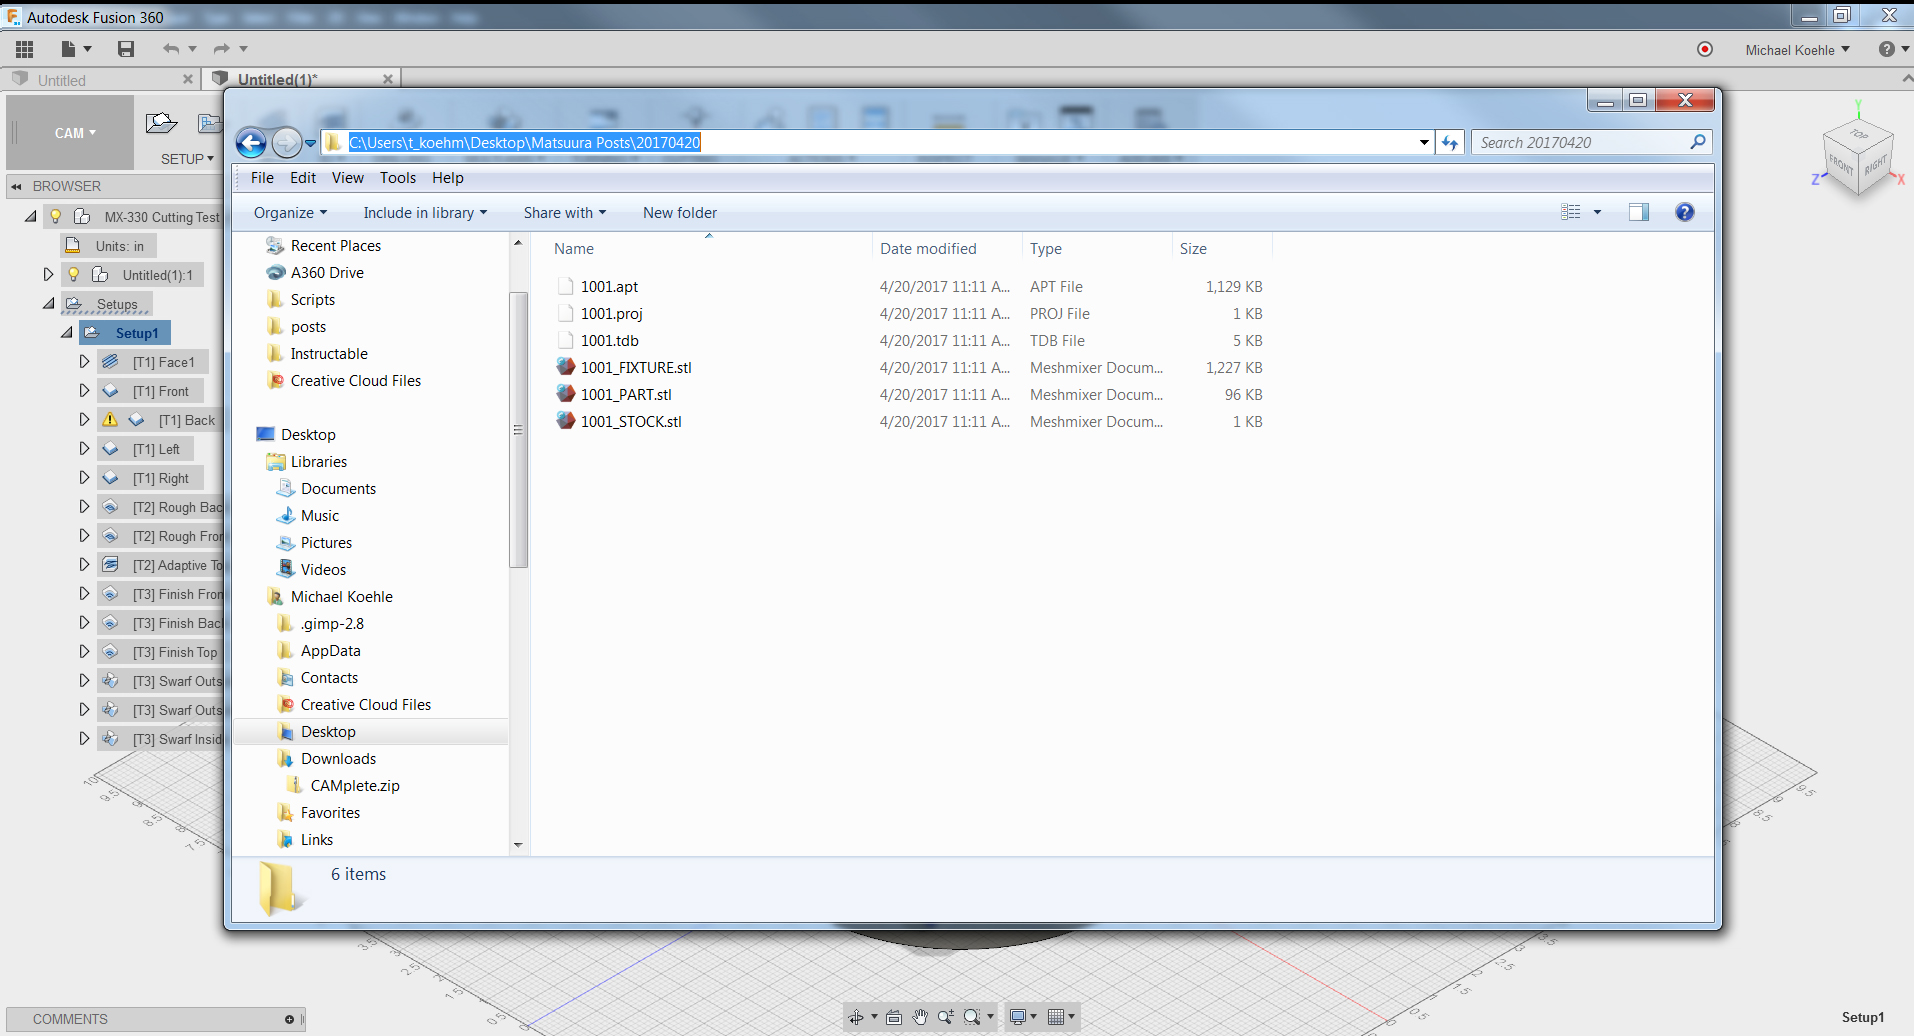The image size is (1914, 1036).
Task: Expand the COMMENTS panel
Action: click(289, 1019)
